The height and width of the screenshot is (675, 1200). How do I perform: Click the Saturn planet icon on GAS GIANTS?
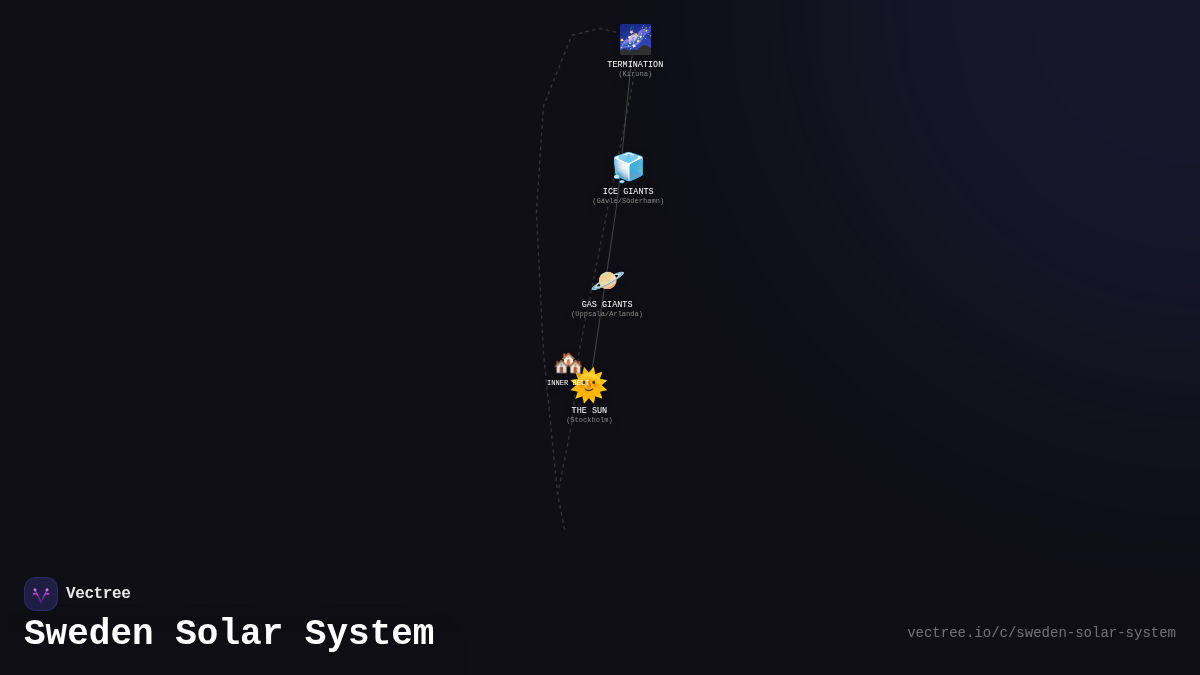(x=607, y=281)
